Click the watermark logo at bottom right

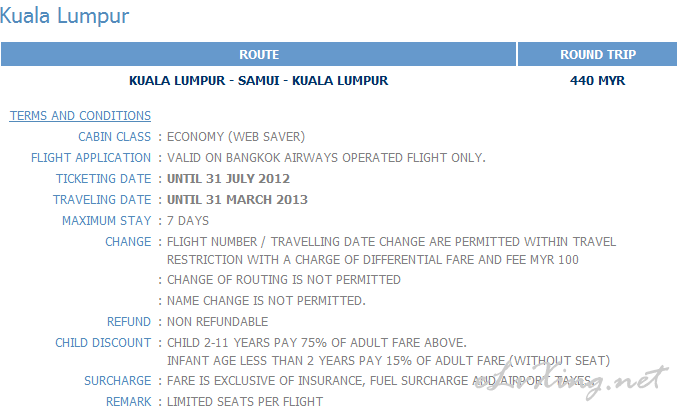[x=572, y=379]
